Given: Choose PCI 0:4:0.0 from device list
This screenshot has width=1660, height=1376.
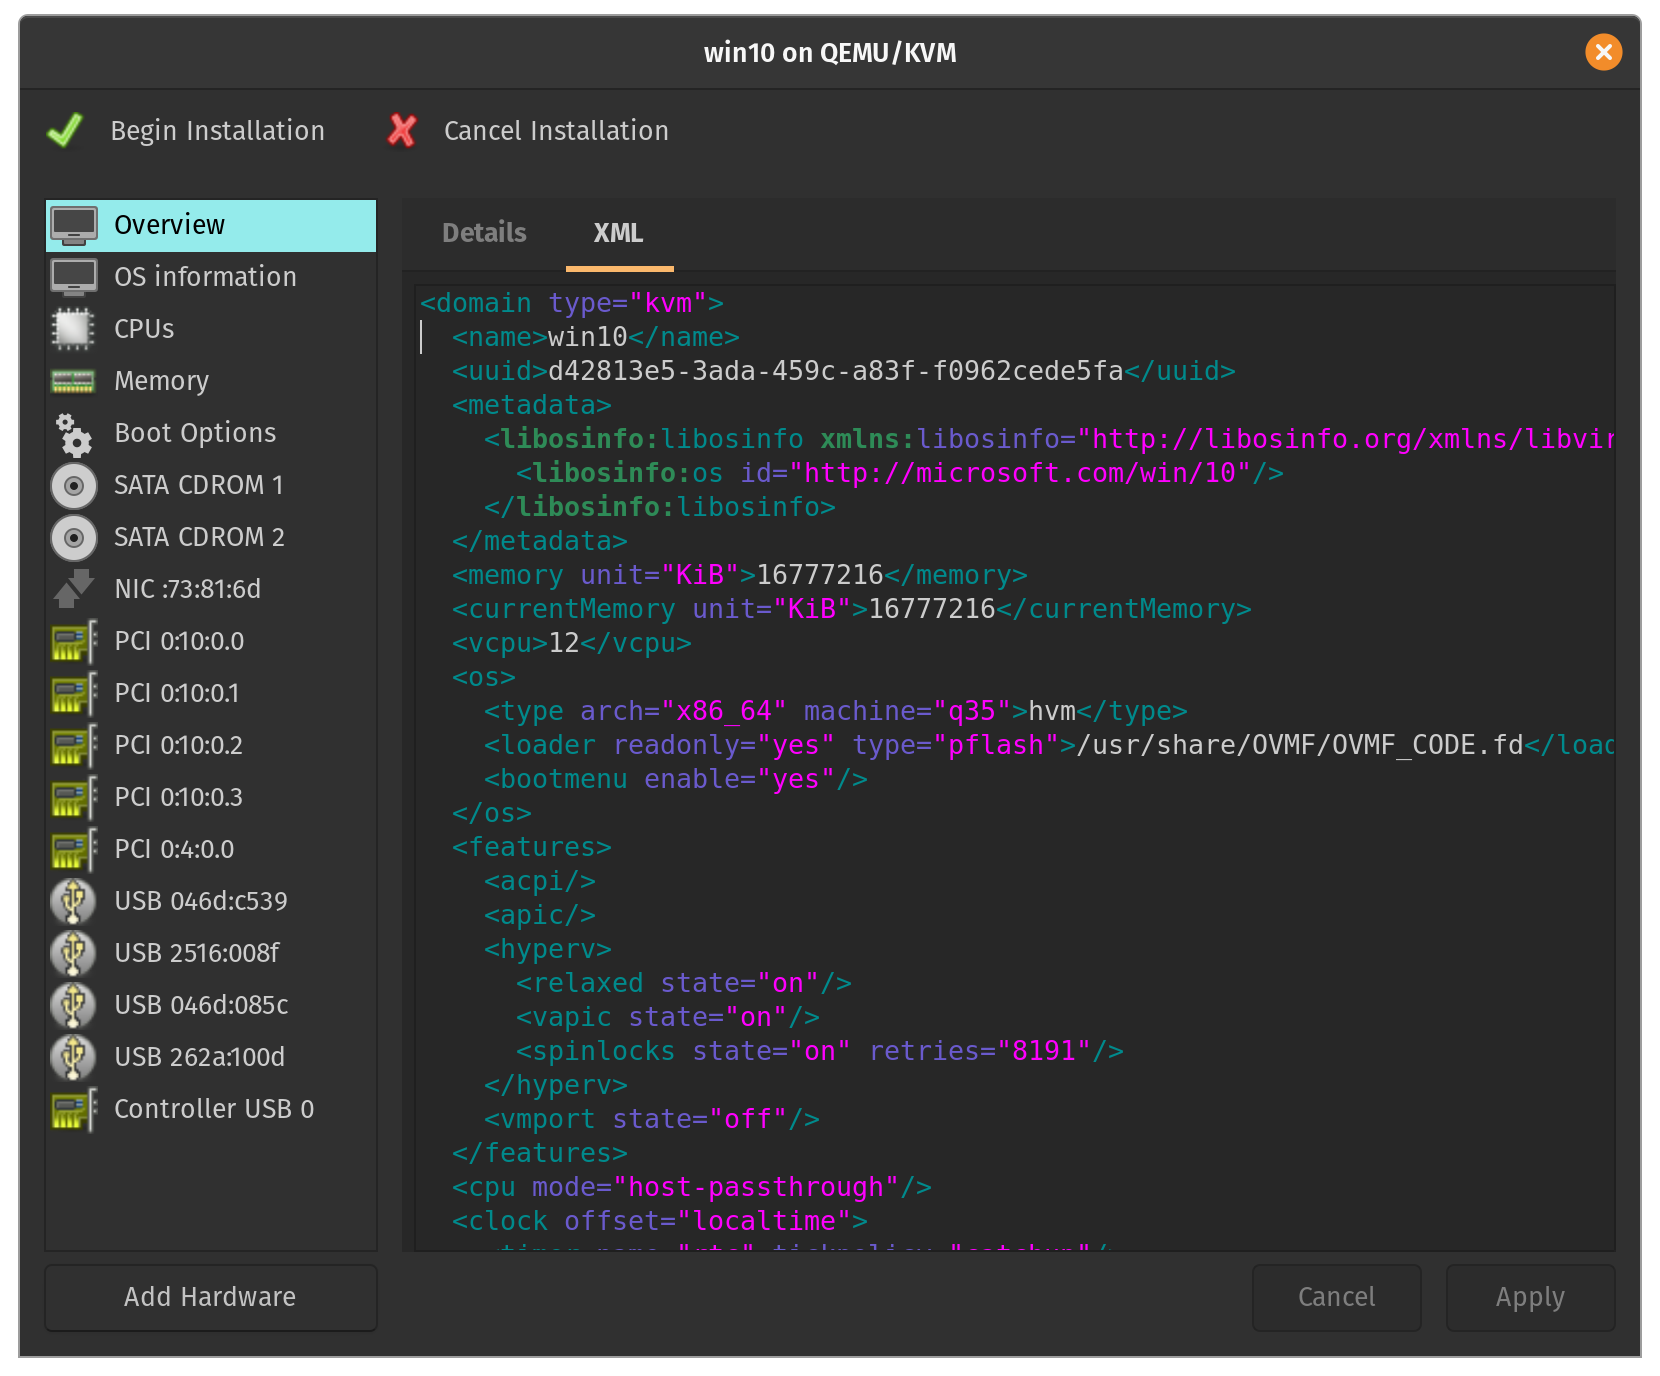Looking at the screenshot, I should click(174, 849).
